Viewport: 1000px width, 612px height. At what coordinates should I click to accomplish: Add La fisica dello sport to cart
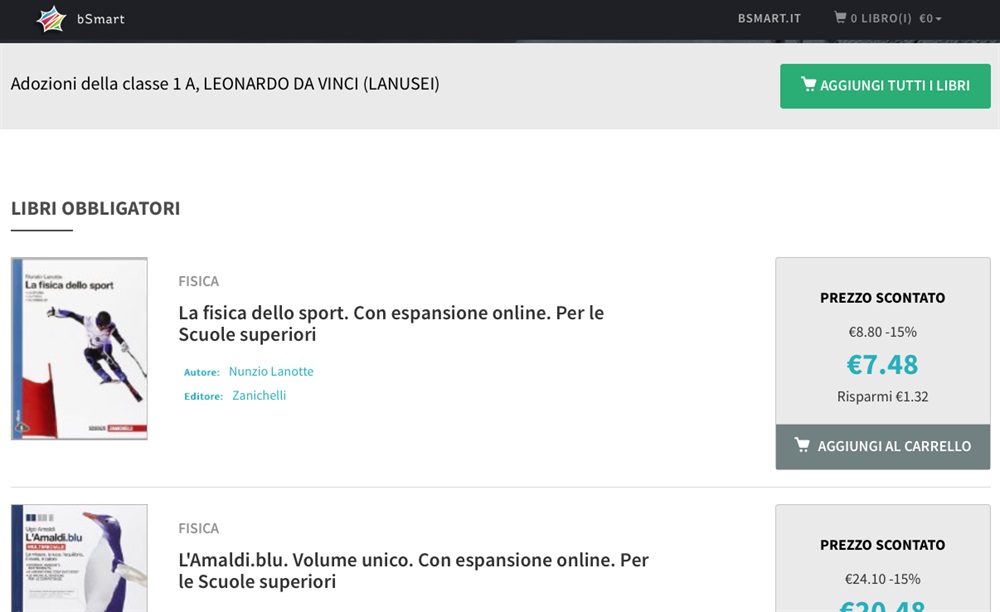pyautogui.click(x=883, y=446)
